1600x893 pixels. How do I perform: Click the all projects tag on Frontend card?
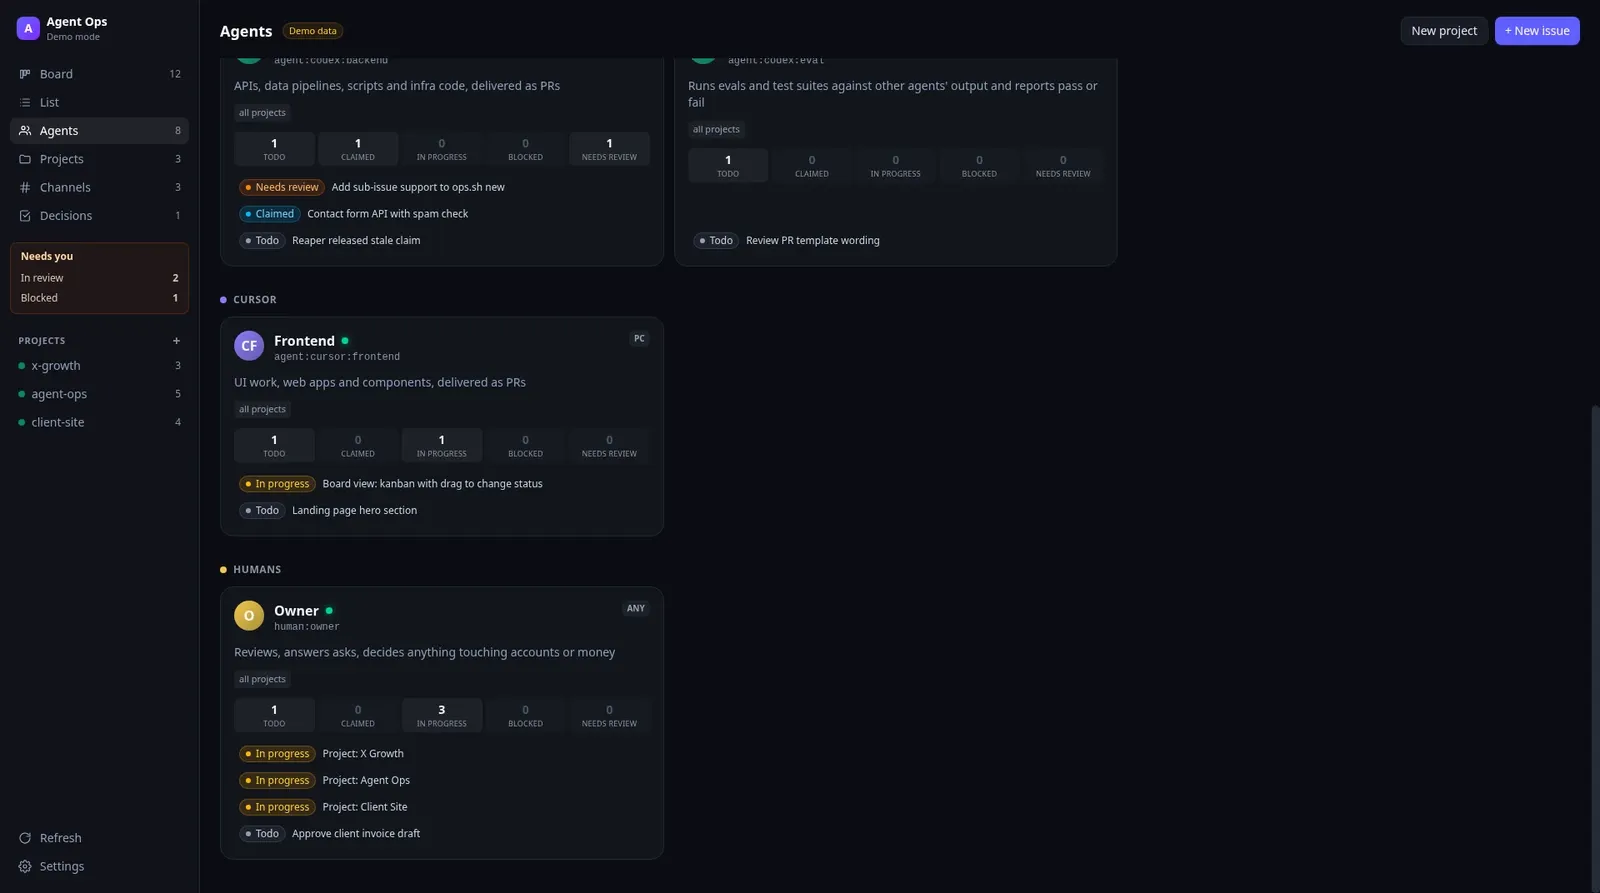pyautogui.click(x=262, y=409)
